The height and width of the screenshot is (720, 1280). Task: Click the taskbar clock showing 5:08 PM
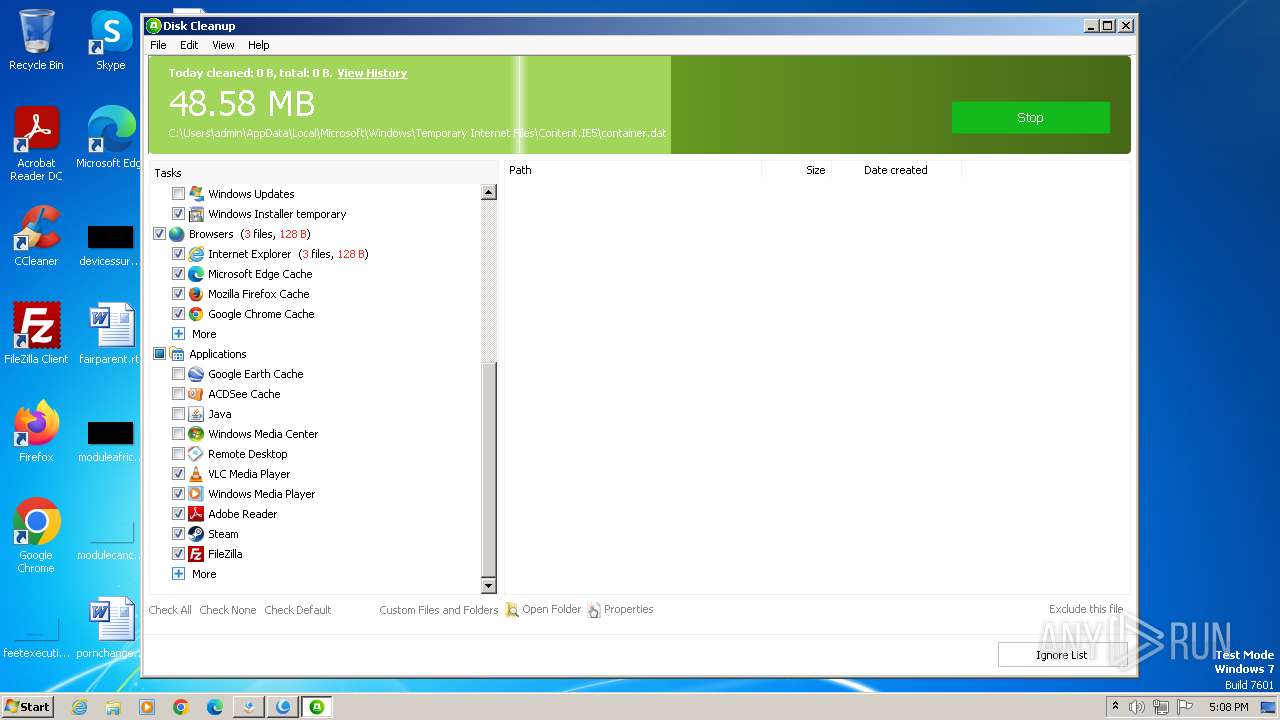[1228, 707]
